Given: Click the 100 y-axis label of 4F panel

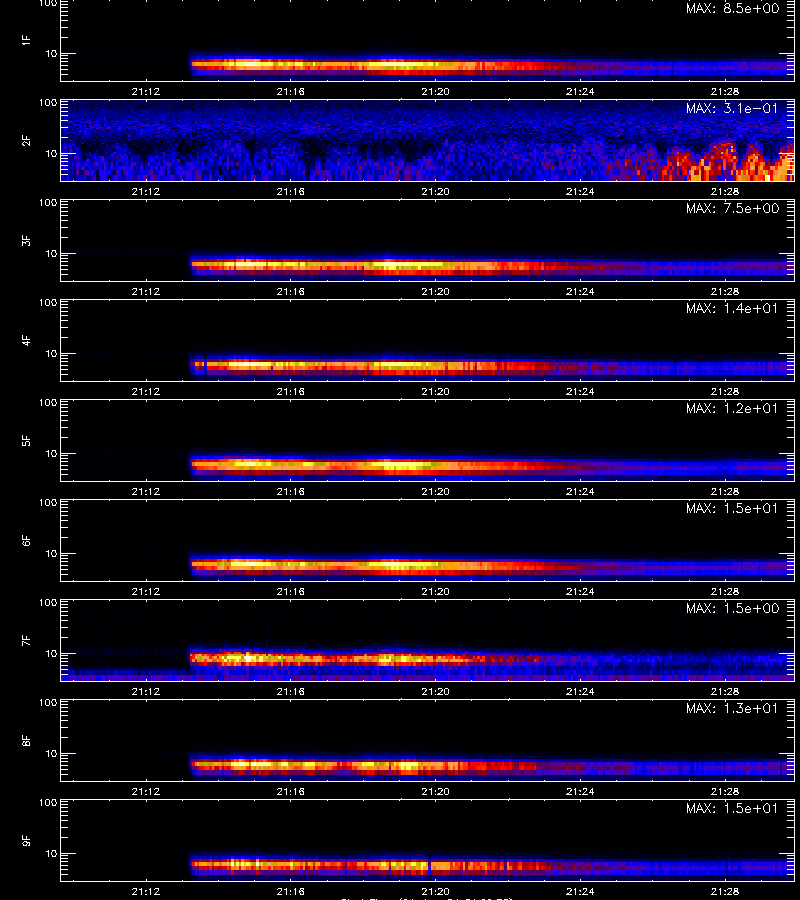Looking at the screenshot, I should pyautogui.click(x=48, y=302).
